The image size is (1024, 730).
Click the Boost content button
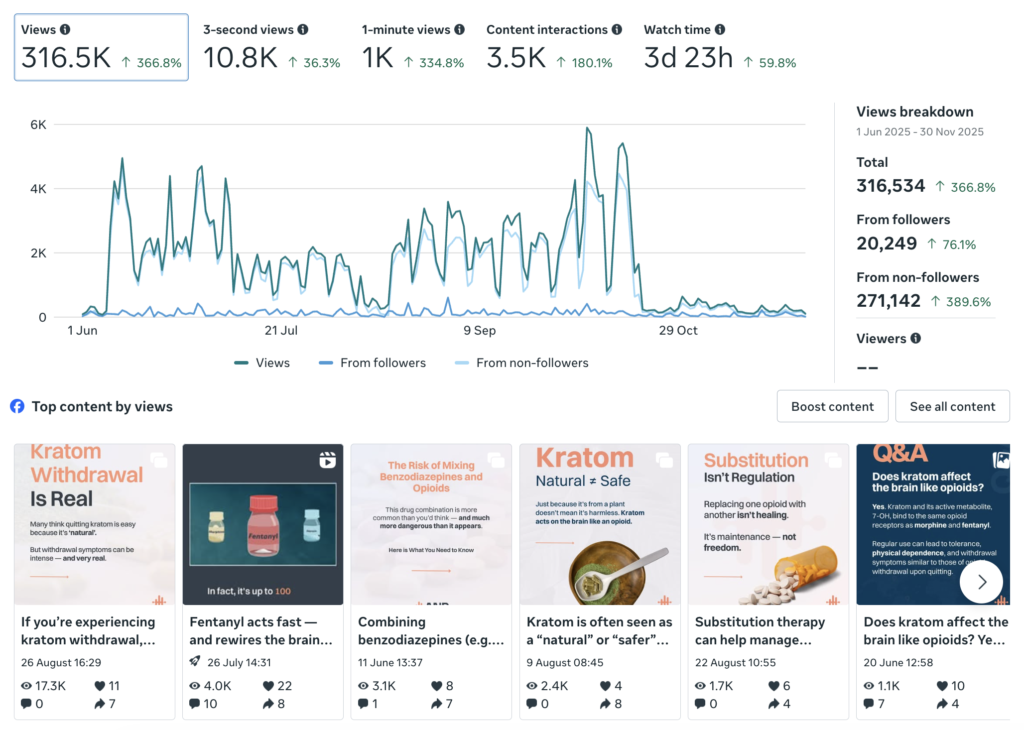tap(831, 406)
